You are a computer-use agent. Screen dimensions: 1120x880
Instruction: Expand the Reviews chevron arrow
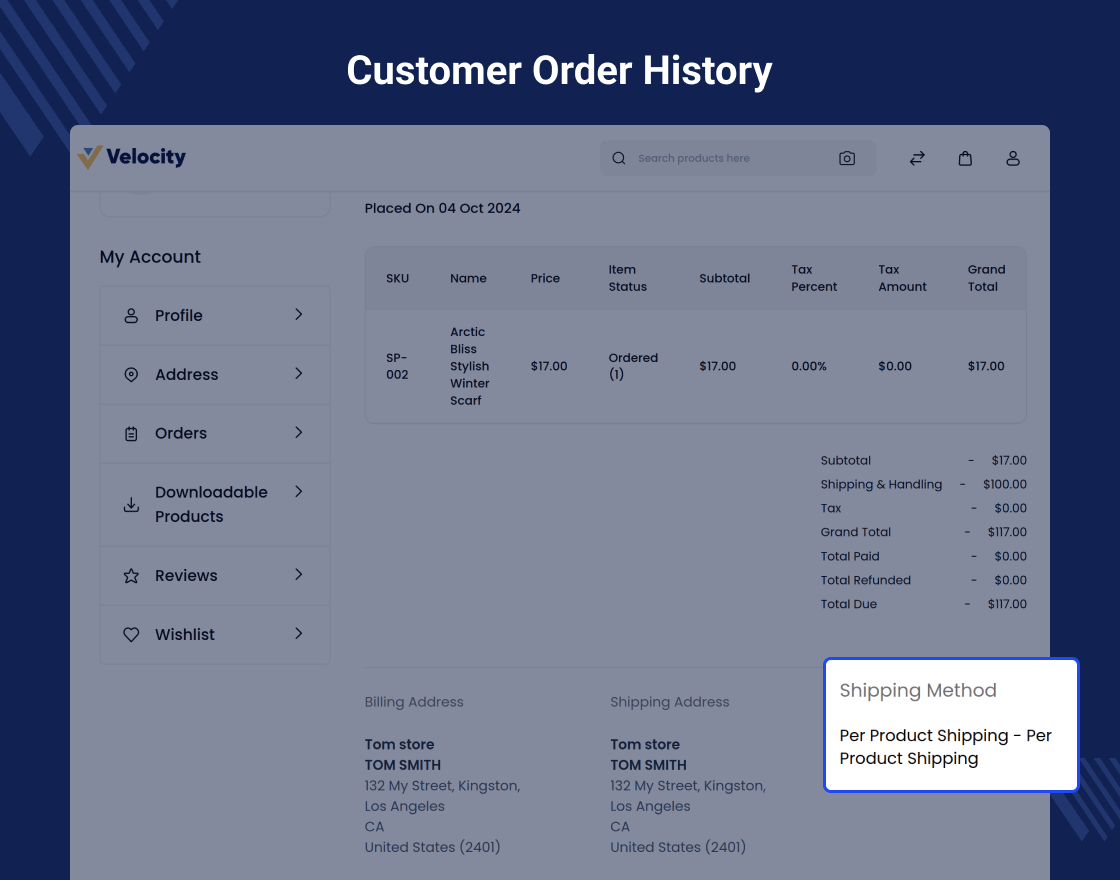[x=299, y=574]
